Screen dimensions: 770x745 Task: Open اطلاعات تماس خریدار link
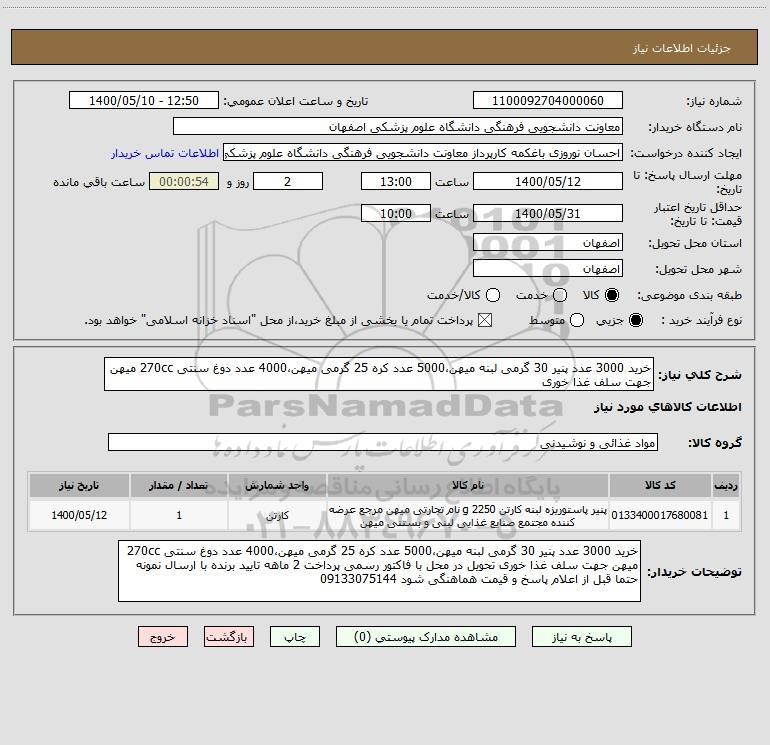click(165, 153)
